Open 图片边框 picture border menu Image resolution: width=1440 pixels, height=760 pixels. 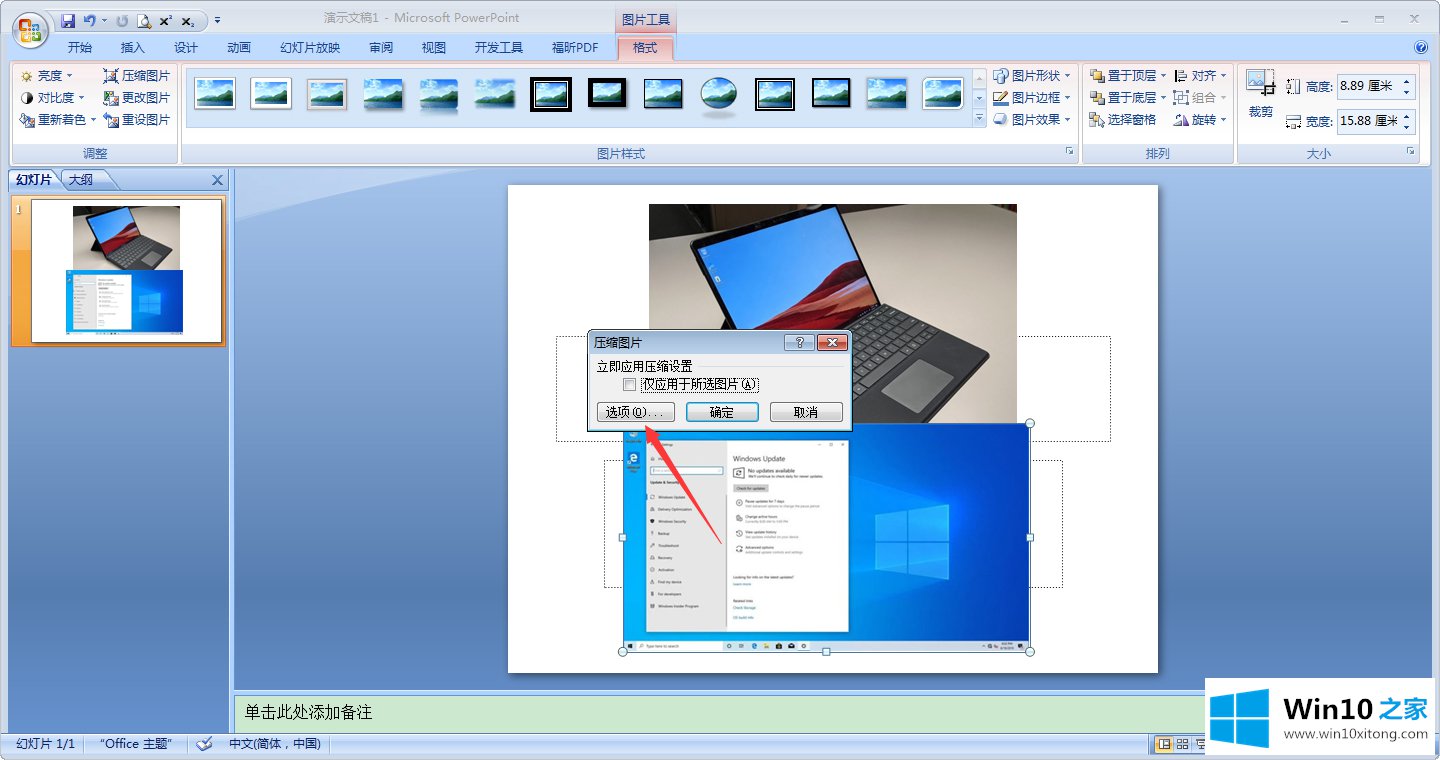(x=1031, y=98)
